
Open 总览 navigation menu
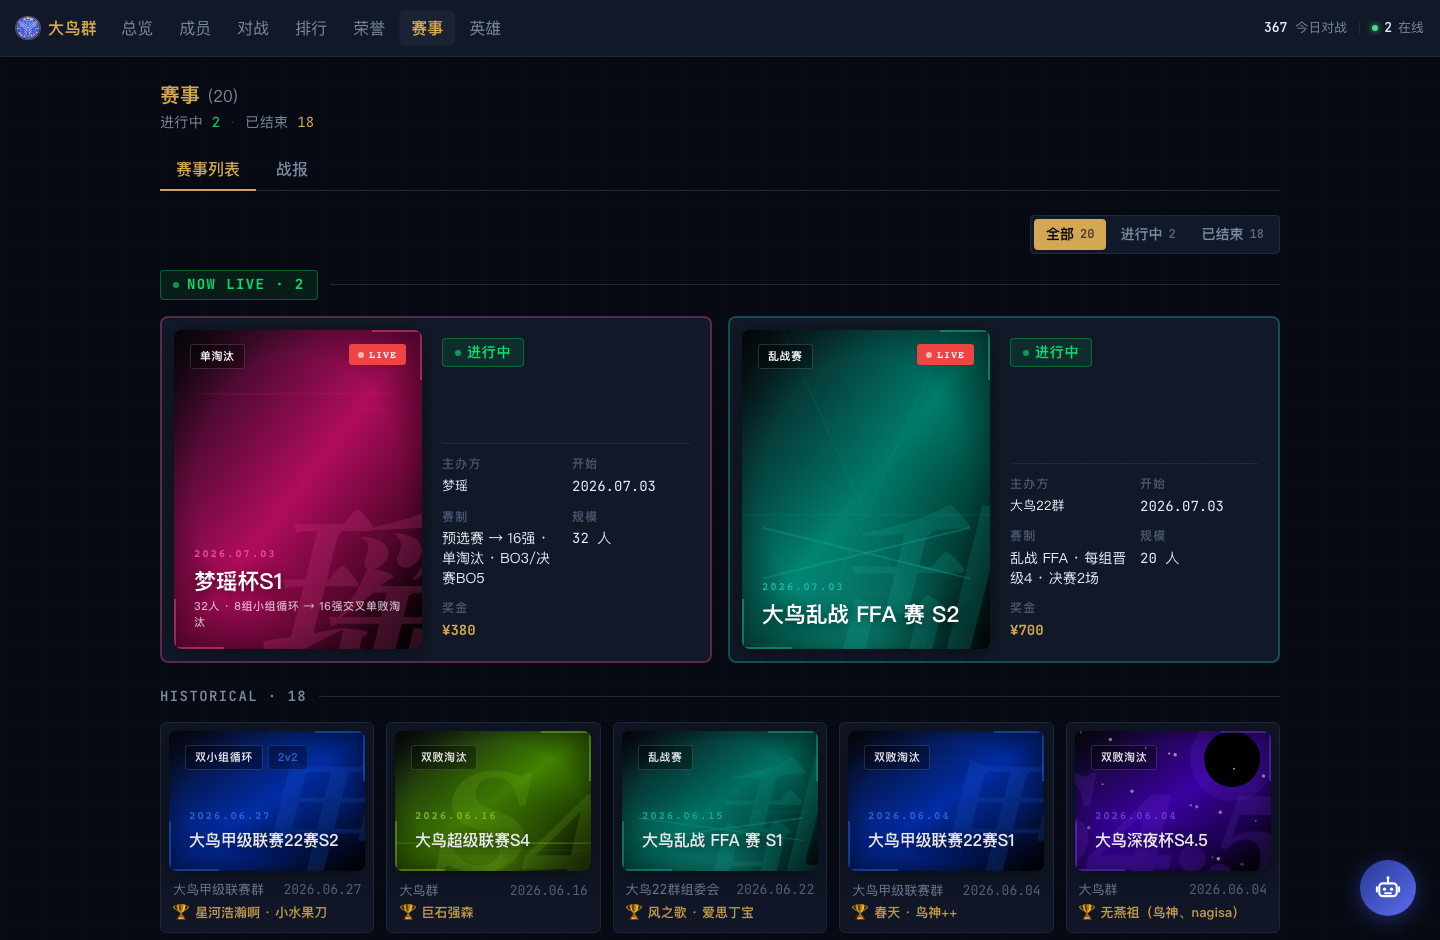tap(137, 28)
